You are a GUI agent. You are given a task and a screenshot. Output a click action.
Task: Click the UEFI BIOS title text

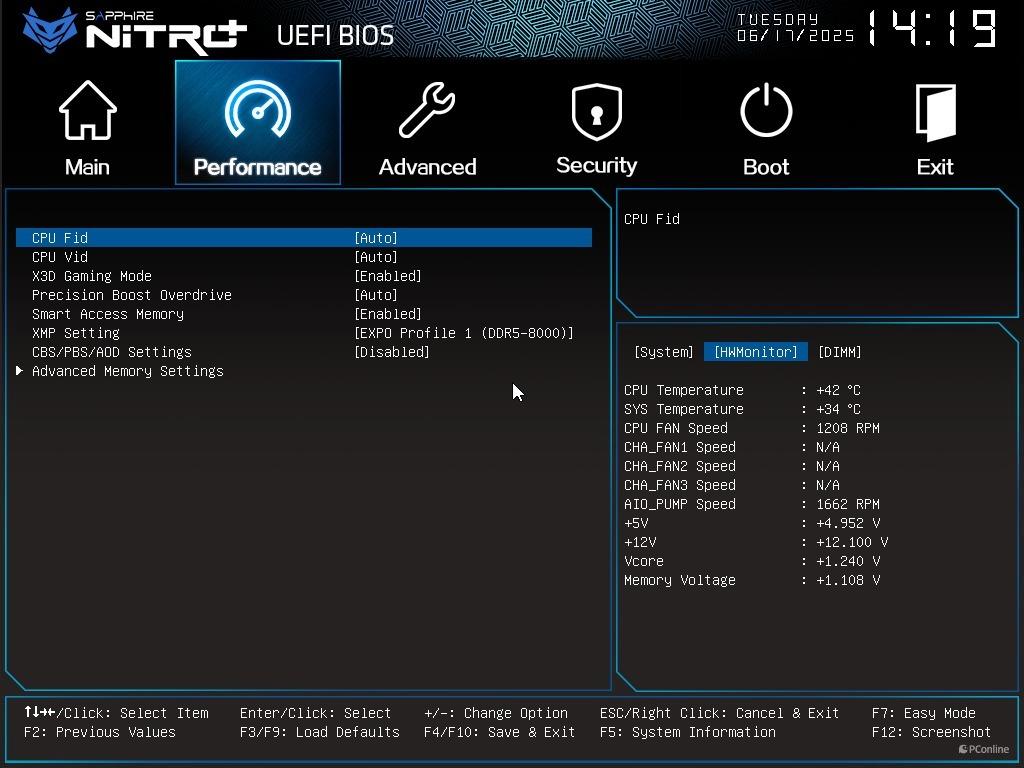pos(335,35)
